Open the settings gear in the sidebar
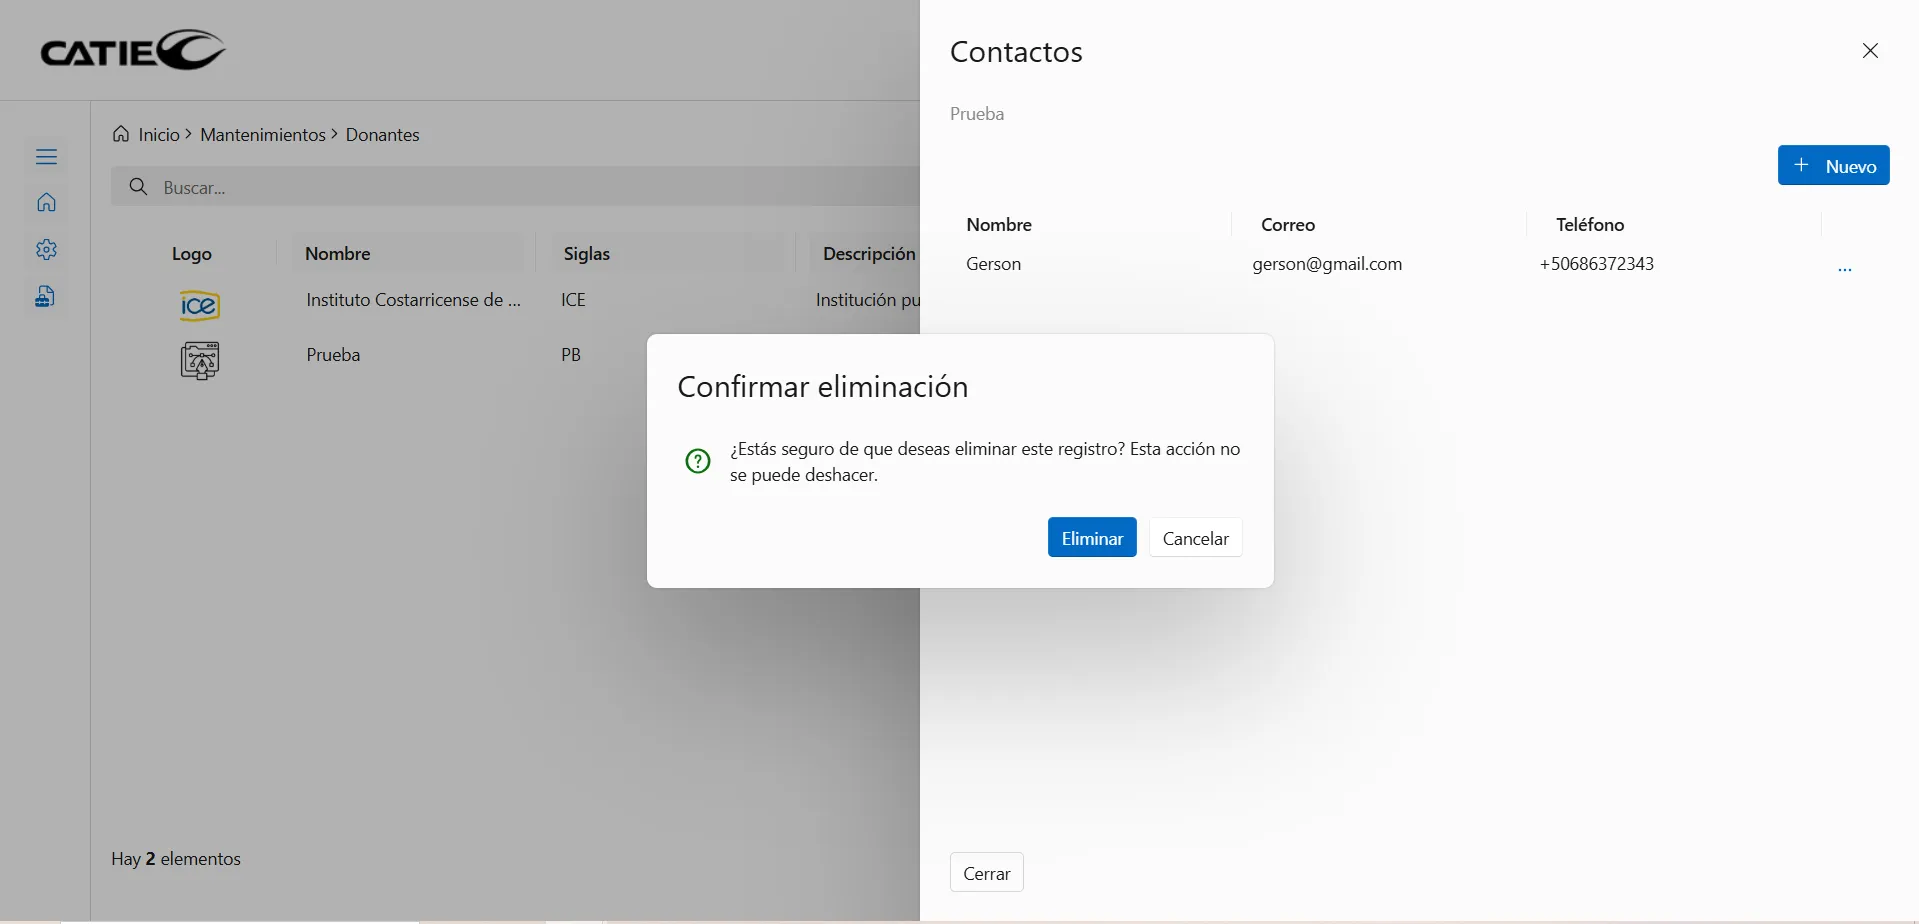Viewport: 1919px width, 924px height. click(46, 250)
